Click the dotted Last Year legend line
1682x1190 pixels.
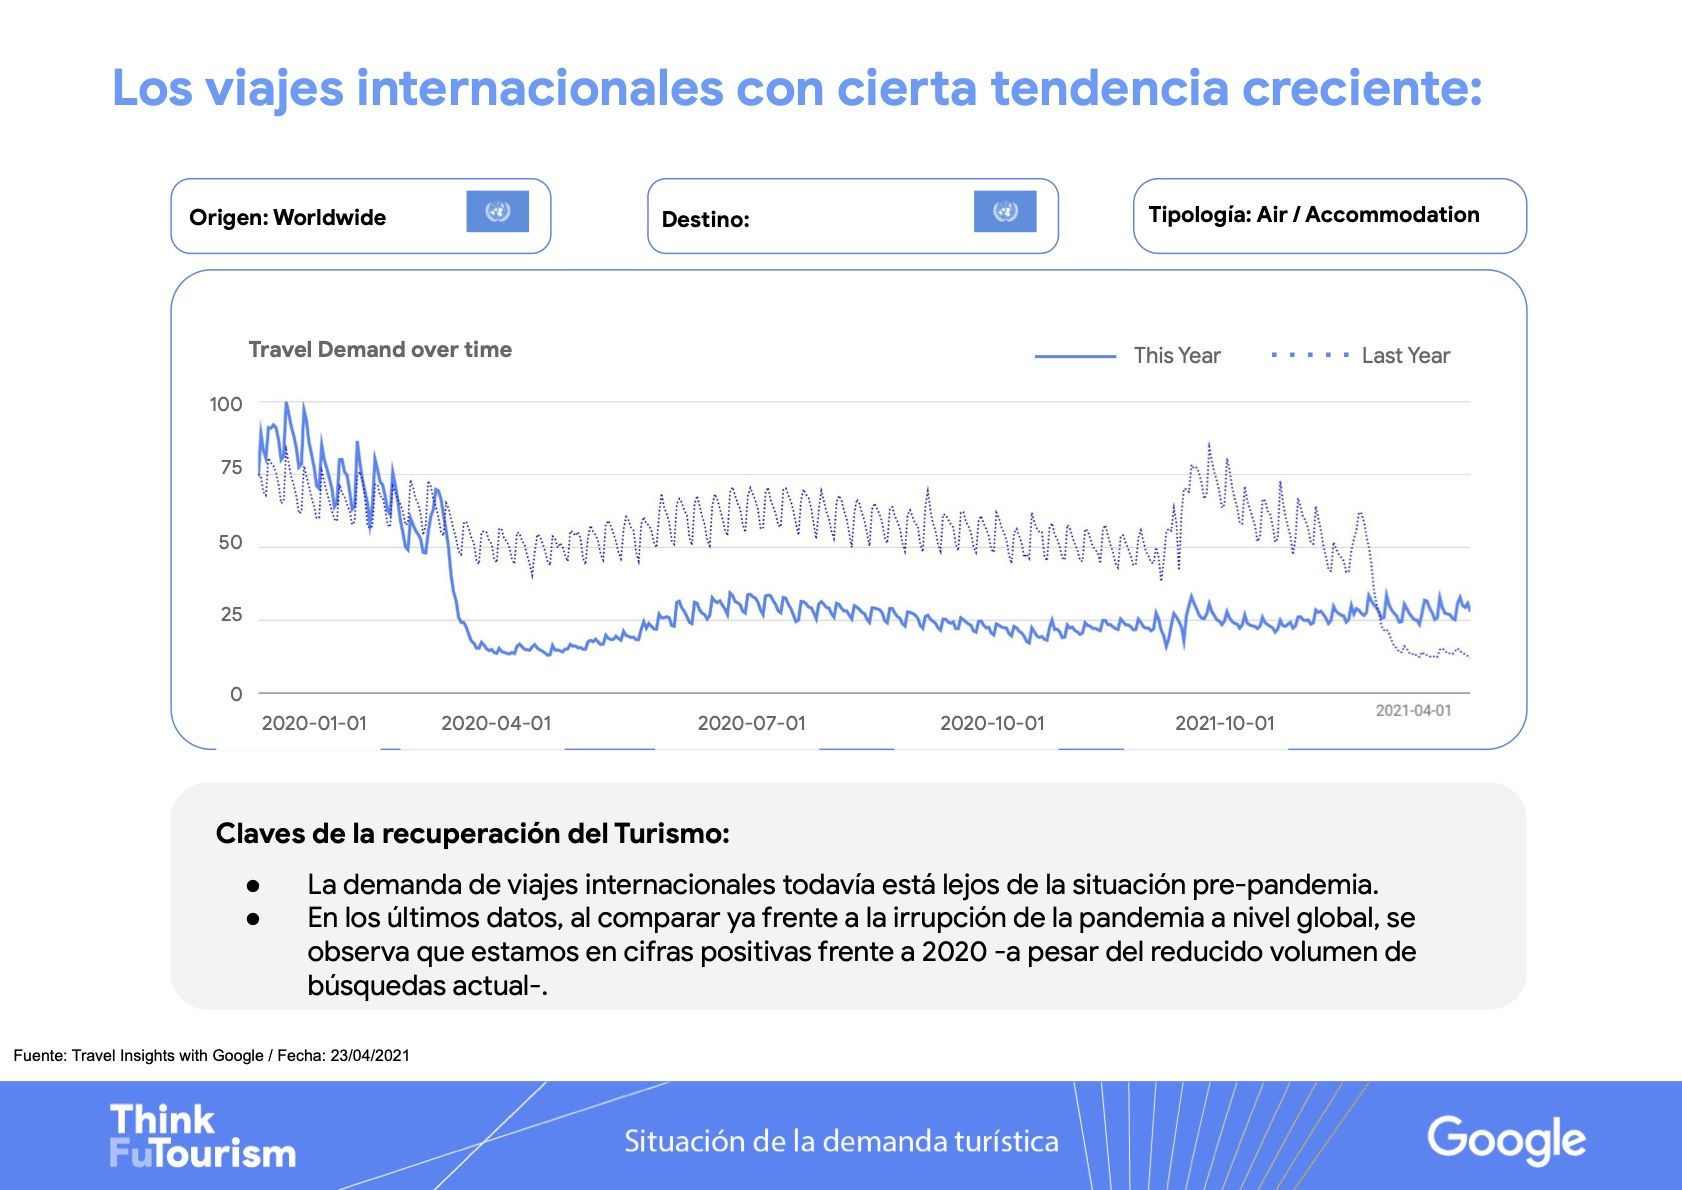1311,355
